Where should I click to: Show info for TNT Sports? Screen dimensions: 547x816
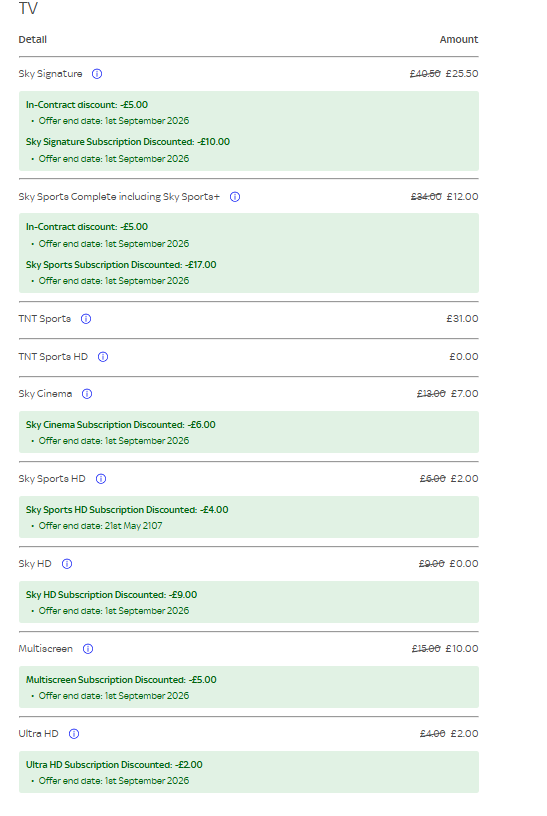86,318
